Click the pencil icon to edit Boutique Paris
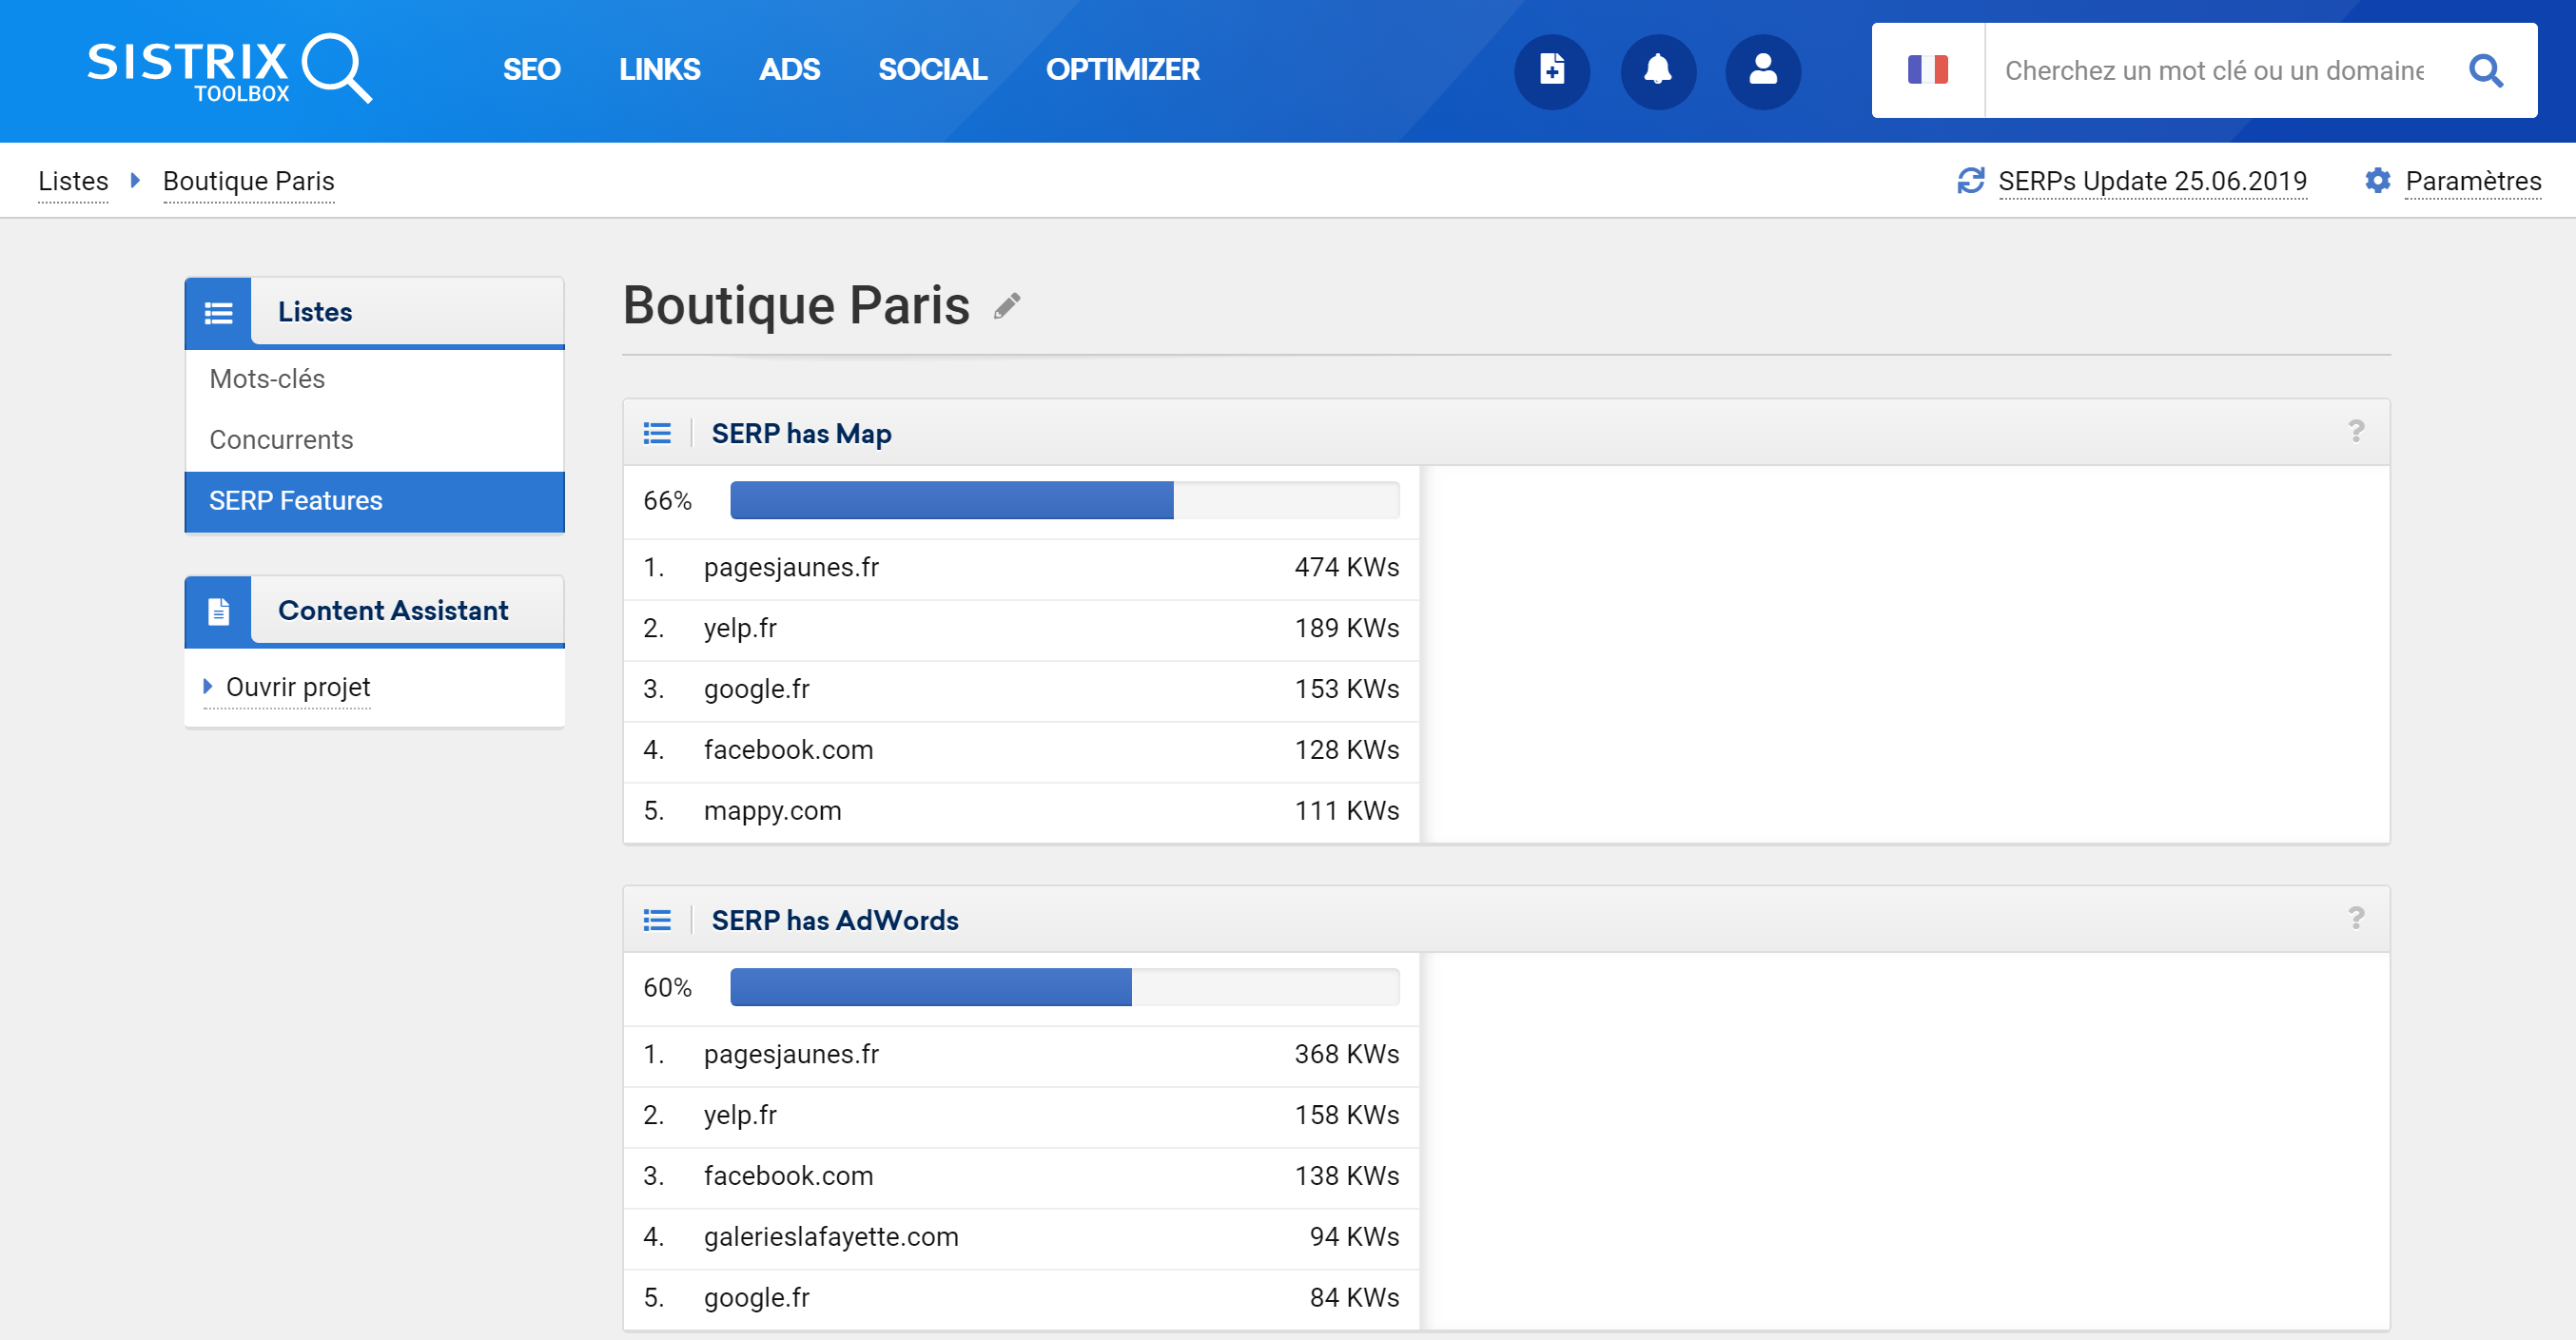The width and height of the screenshot is (2576, 1340). click(x=1007, y=306)
